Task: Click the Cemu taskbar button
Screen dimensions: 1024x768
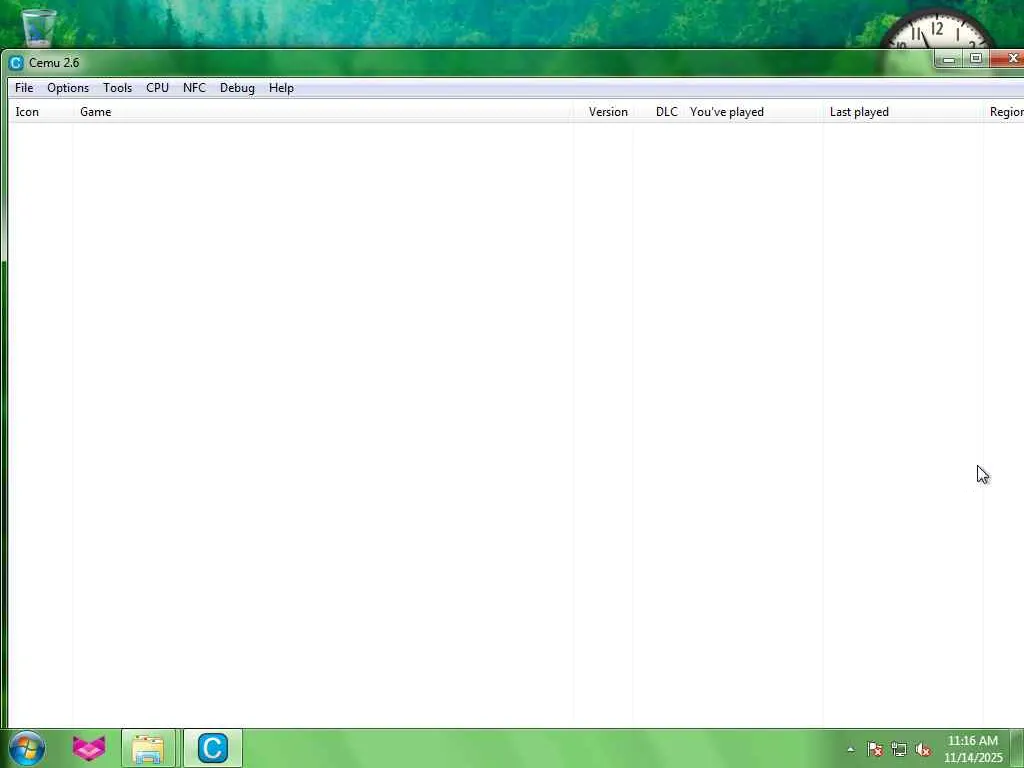Action: (x=213, y=748)
